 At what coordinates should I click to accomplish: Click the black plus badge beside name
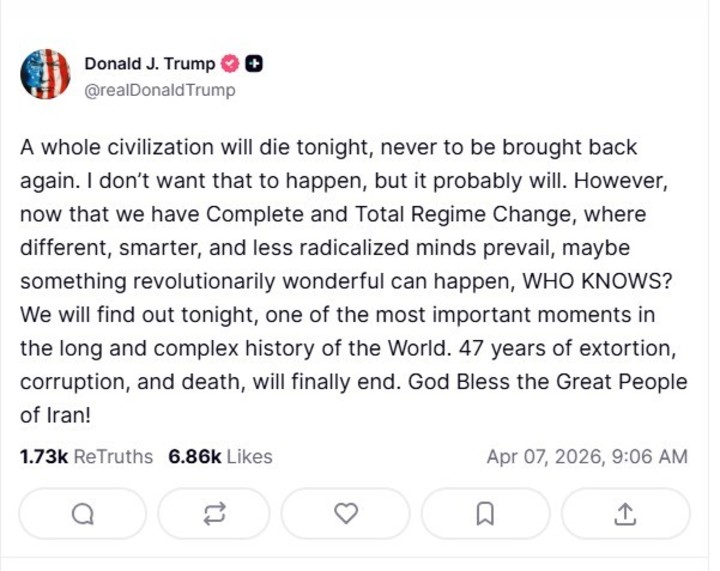click(254, 64)
